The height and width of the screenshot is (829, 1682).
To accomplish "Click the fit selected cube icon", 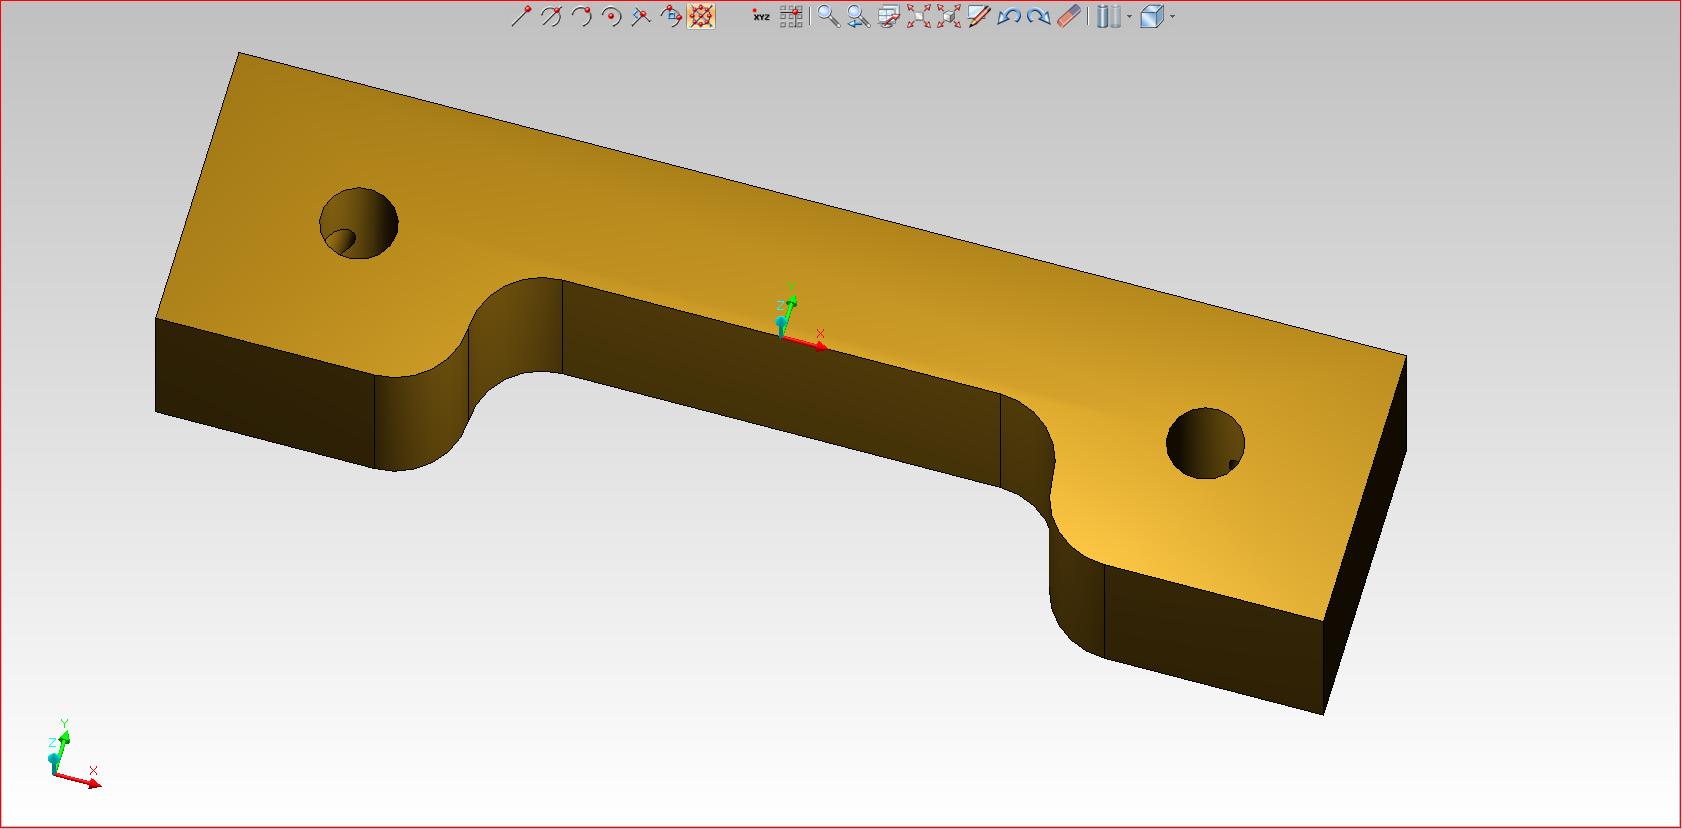I will coord(948,16).
